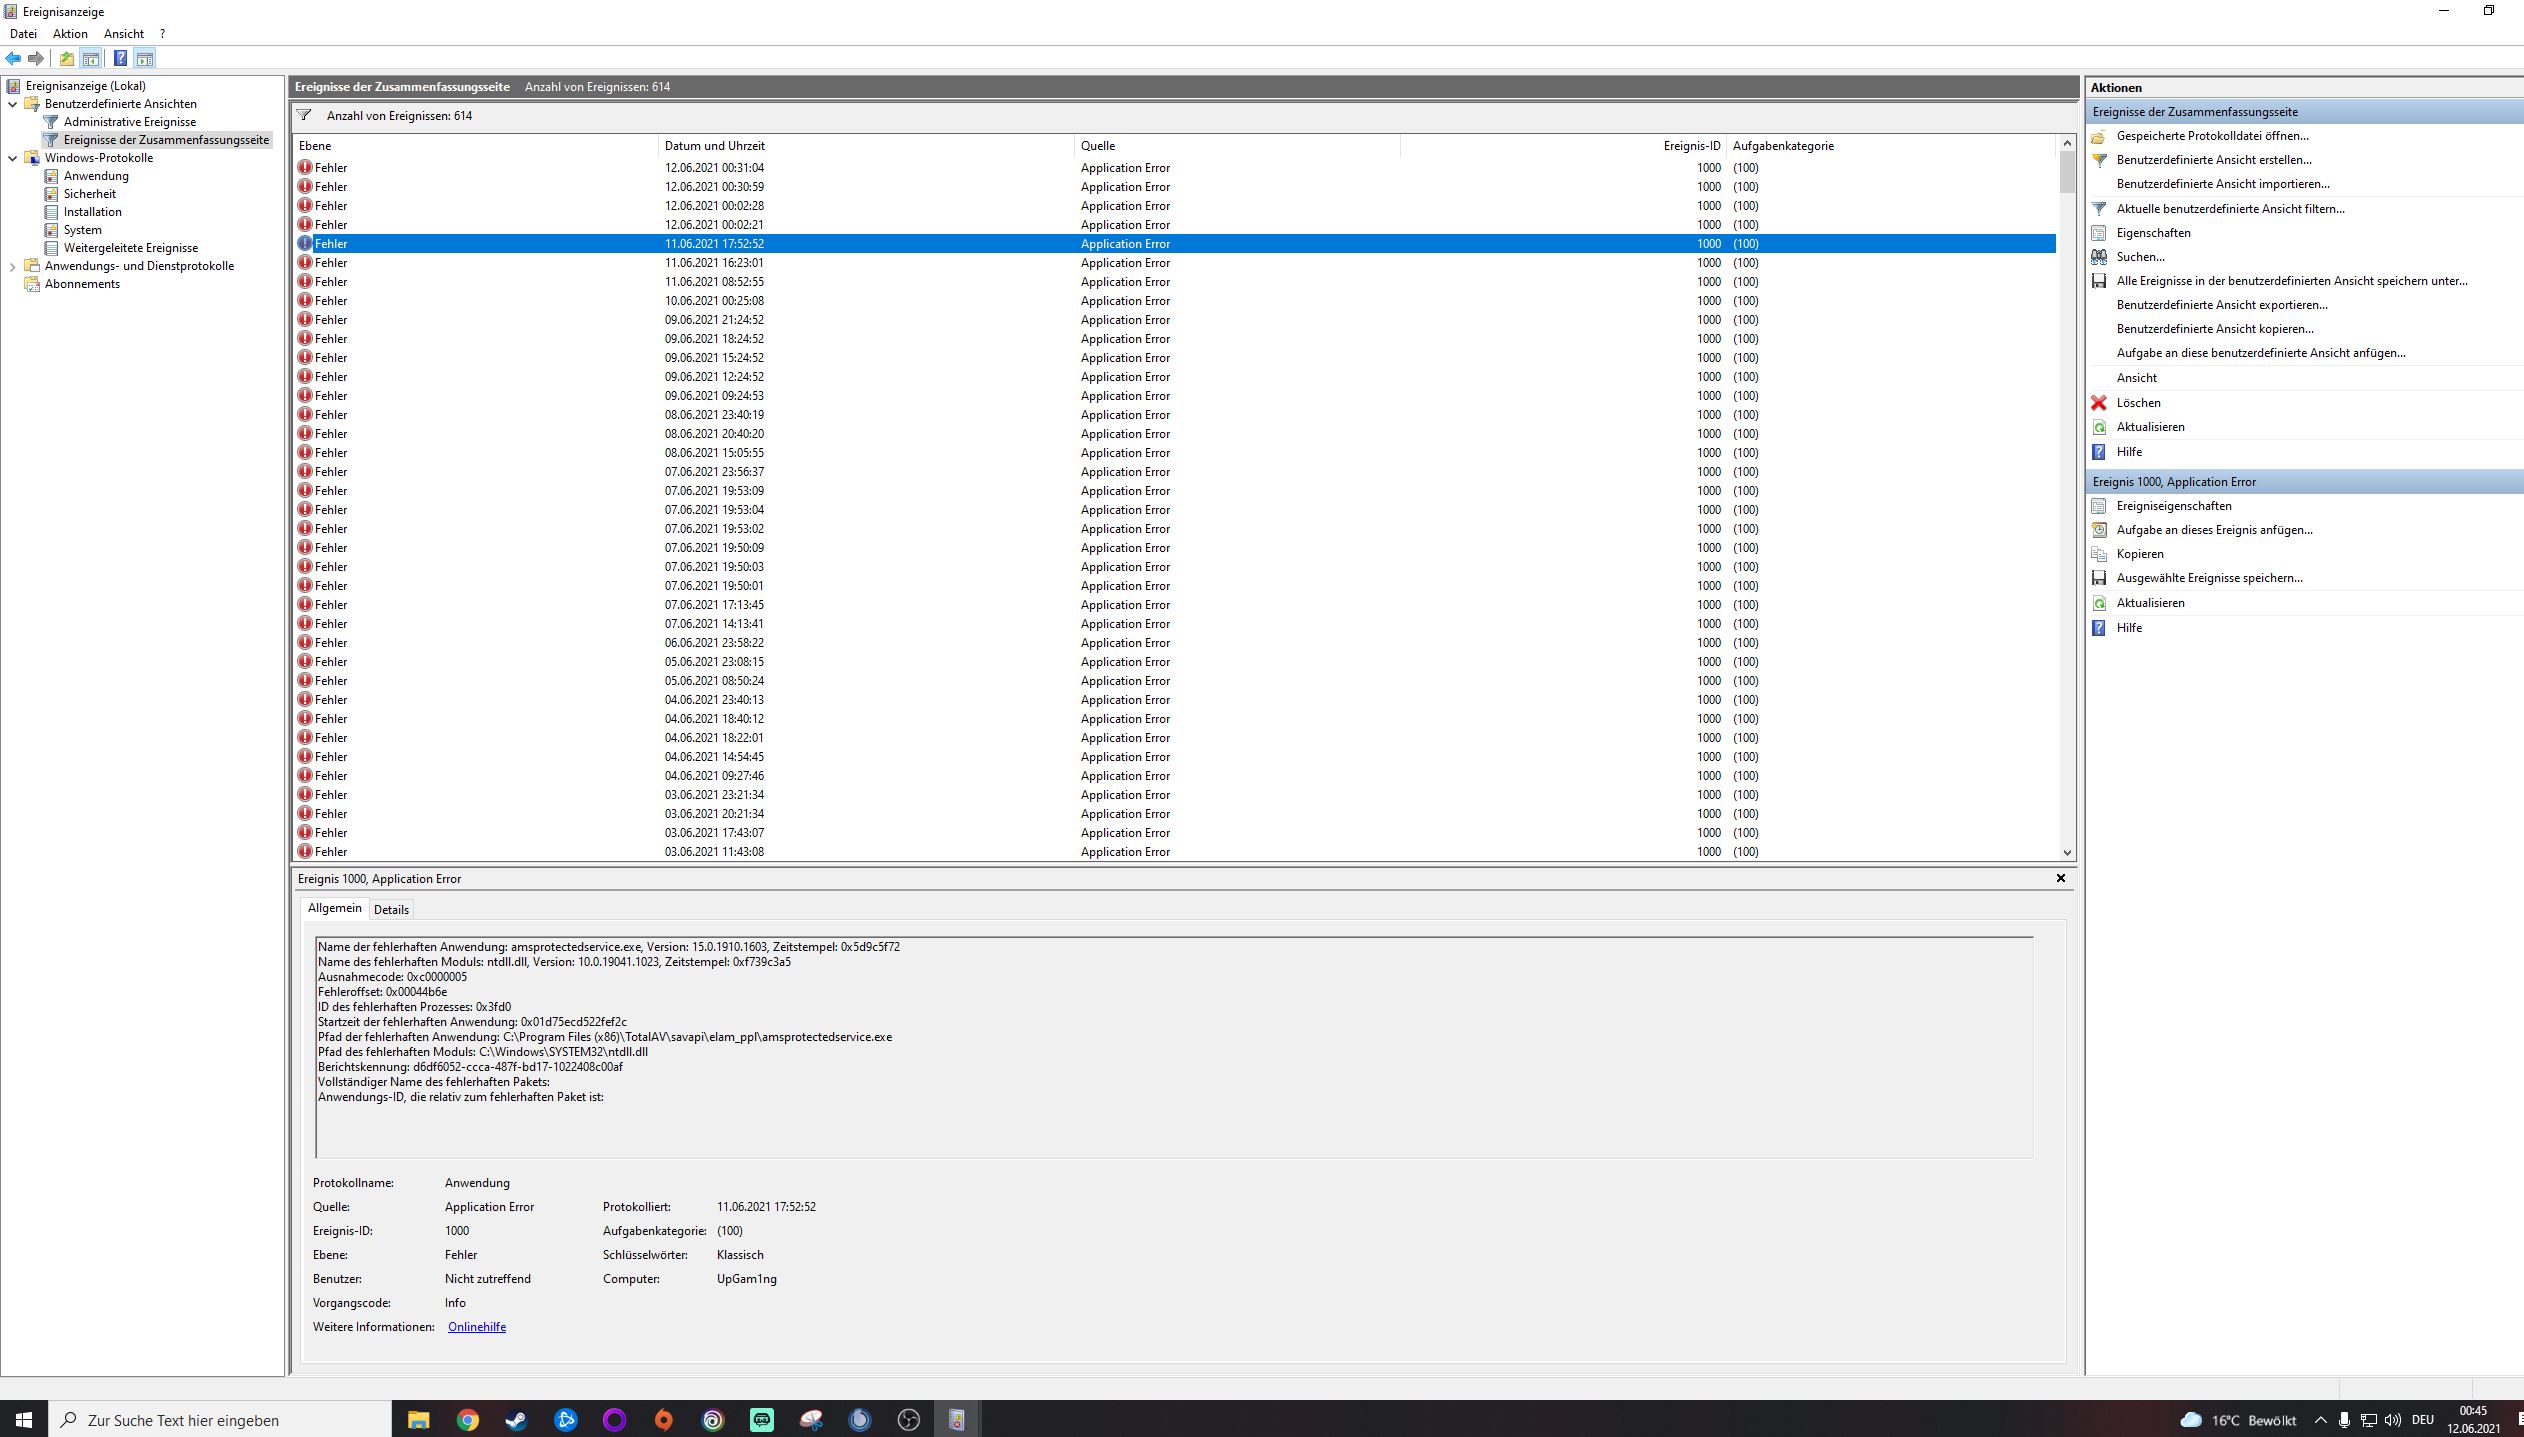Viewport: 2524px width, 1437px height.
Task: Expand Anwendungs- und Dienstprotokolle node
Action: coord(12,266)
